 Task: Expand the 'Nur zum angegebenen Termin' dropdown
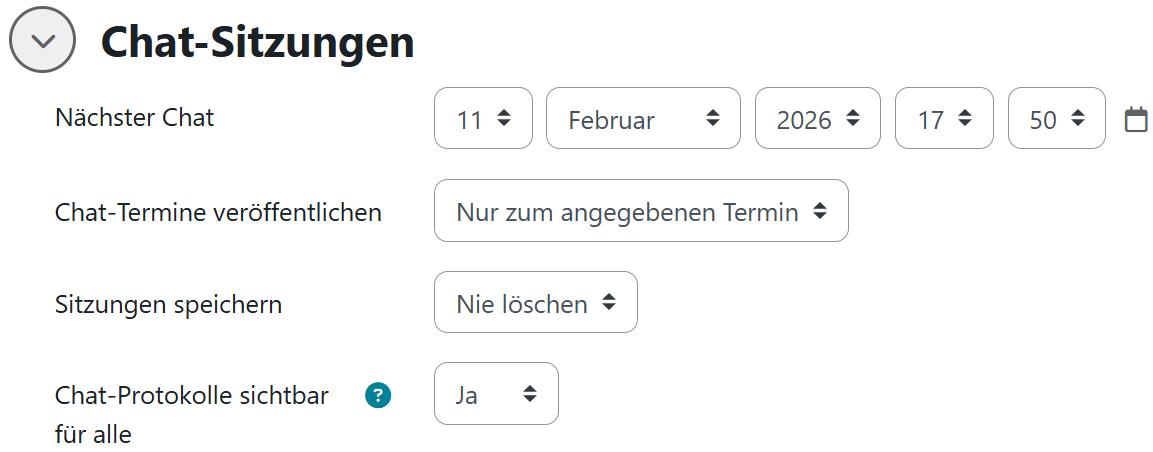pyautogui.click(x=640, y=211)
